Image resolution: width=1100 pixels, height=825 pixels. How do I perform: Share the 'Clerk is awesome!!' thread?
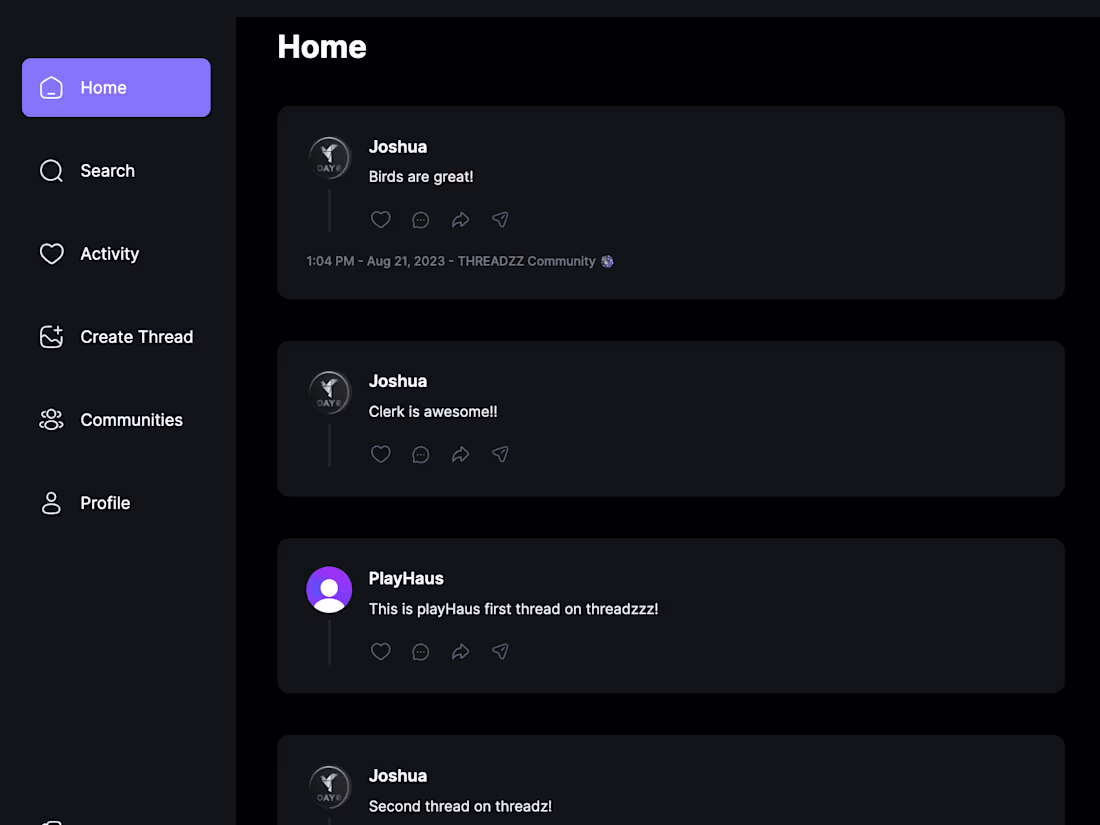tap(500, 454)
